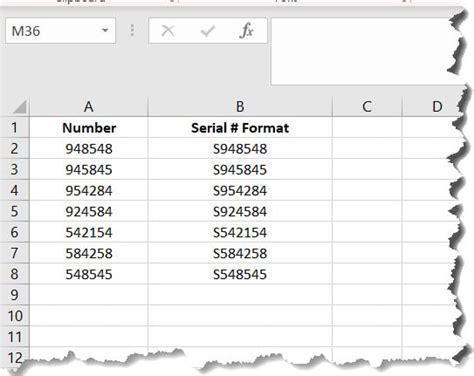This screenshot has width=474, height=376.
Task: Click cell containing 945845
Action: pos(89,169)
